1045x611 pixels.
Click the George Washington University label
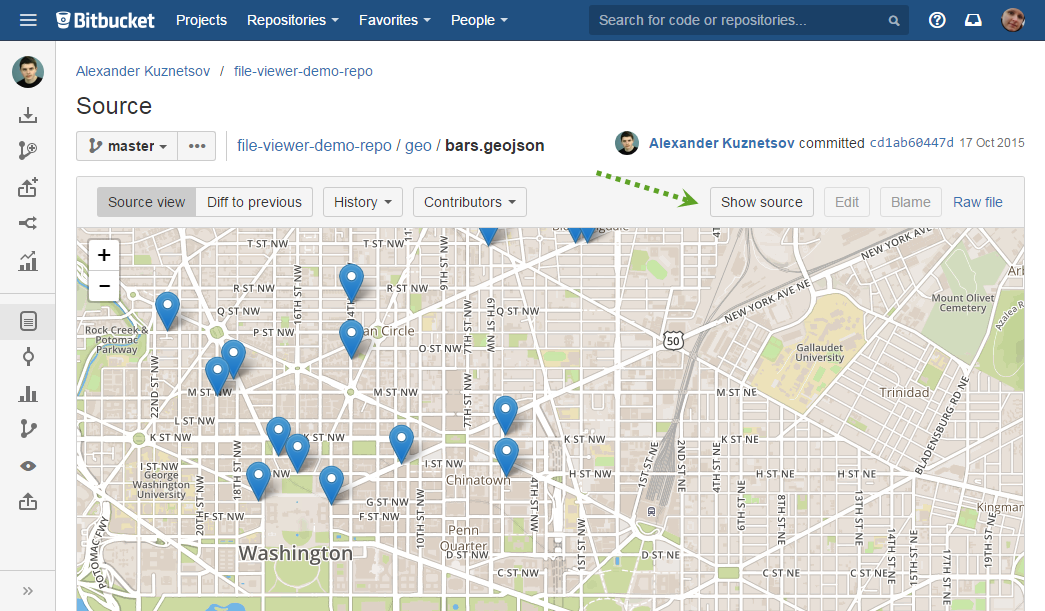pos(161,484)
